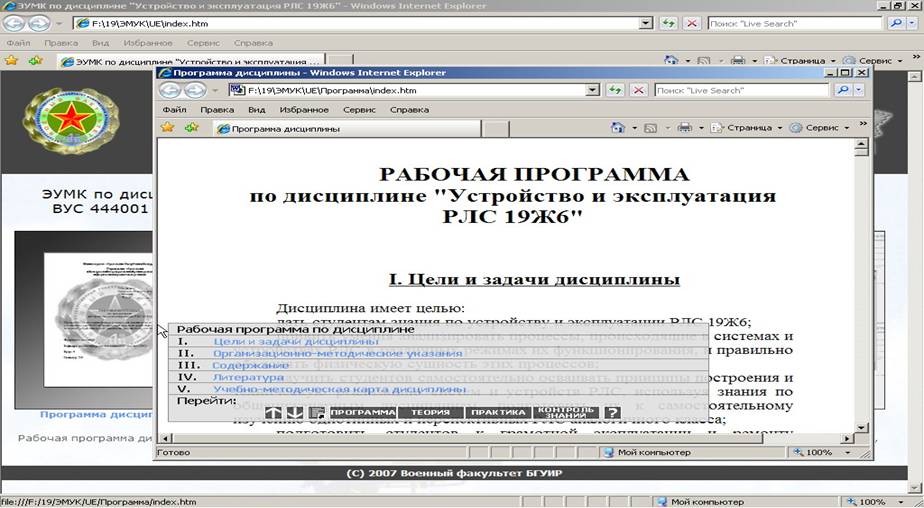Click the zoom level 100% control in front window
The width and height of the screenshot is (924, 508).
tap(820, 452)
